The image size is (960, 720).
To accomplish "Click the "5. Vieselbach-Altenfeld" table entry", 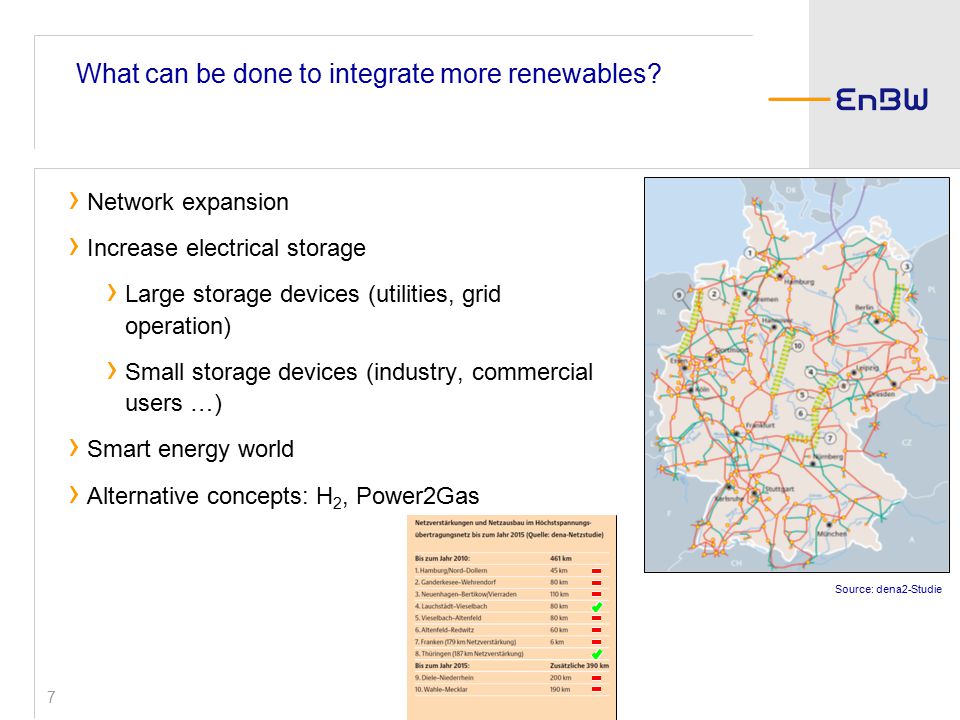I will click(x=448, y=618).
